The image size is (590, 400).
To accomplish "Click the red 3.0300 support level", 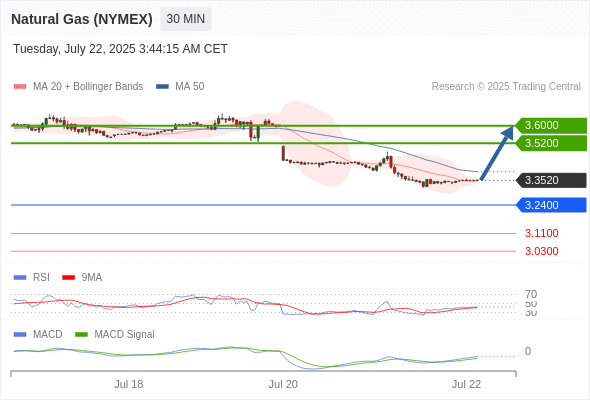I will [541, 251].
